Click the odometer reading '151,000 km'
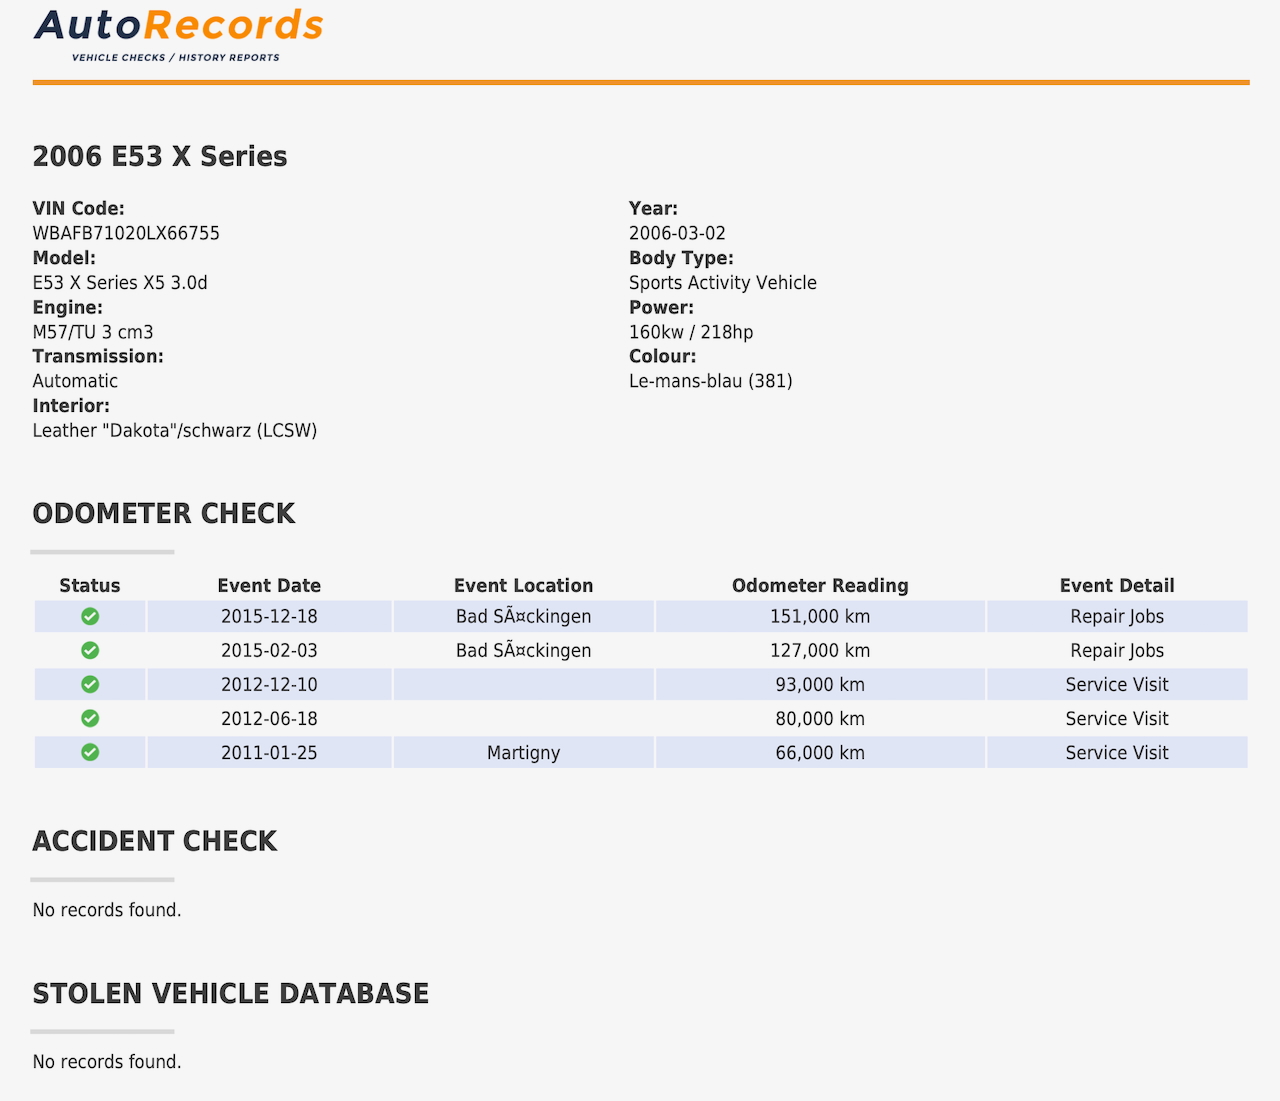 tap(820, 616)
